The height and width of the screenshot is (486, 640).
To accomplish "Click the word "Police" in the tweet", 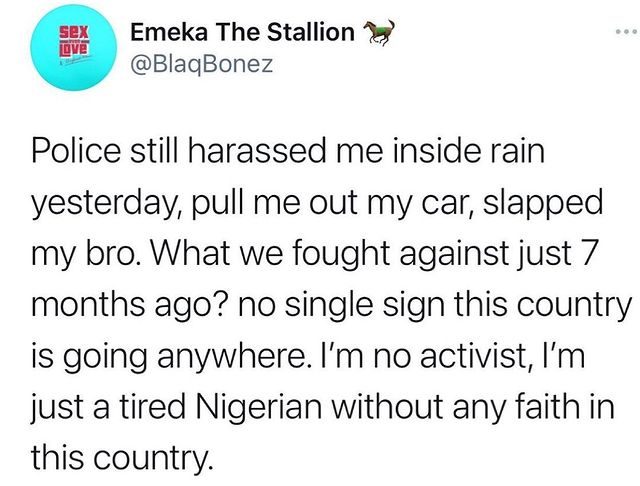I will point(74,150).
